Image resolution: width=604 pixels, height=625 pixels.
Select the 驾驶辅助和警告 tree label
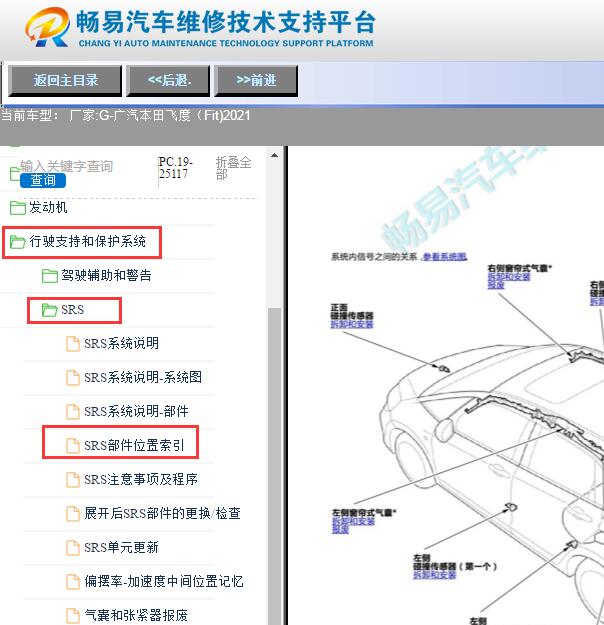pyautogui.click(x=106, y=275)
